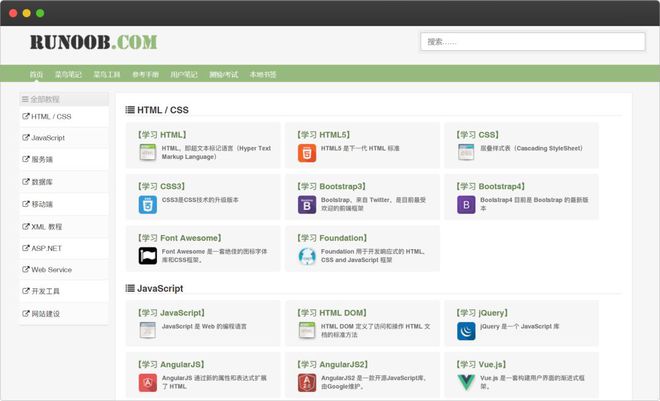660x401 pixels.
Task: Click the 全部教程 sidebar header
Action: click(x=64, y=99)
